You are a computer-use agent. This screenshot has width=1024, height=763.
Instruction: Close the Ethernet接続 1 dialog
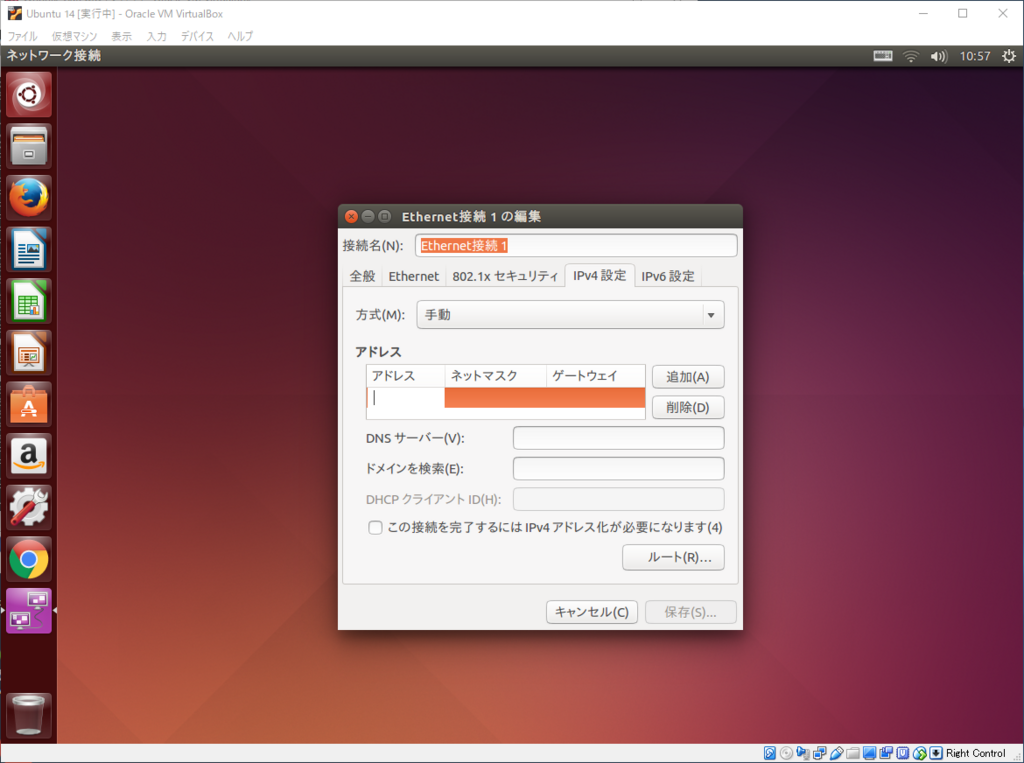click(351, 216)
